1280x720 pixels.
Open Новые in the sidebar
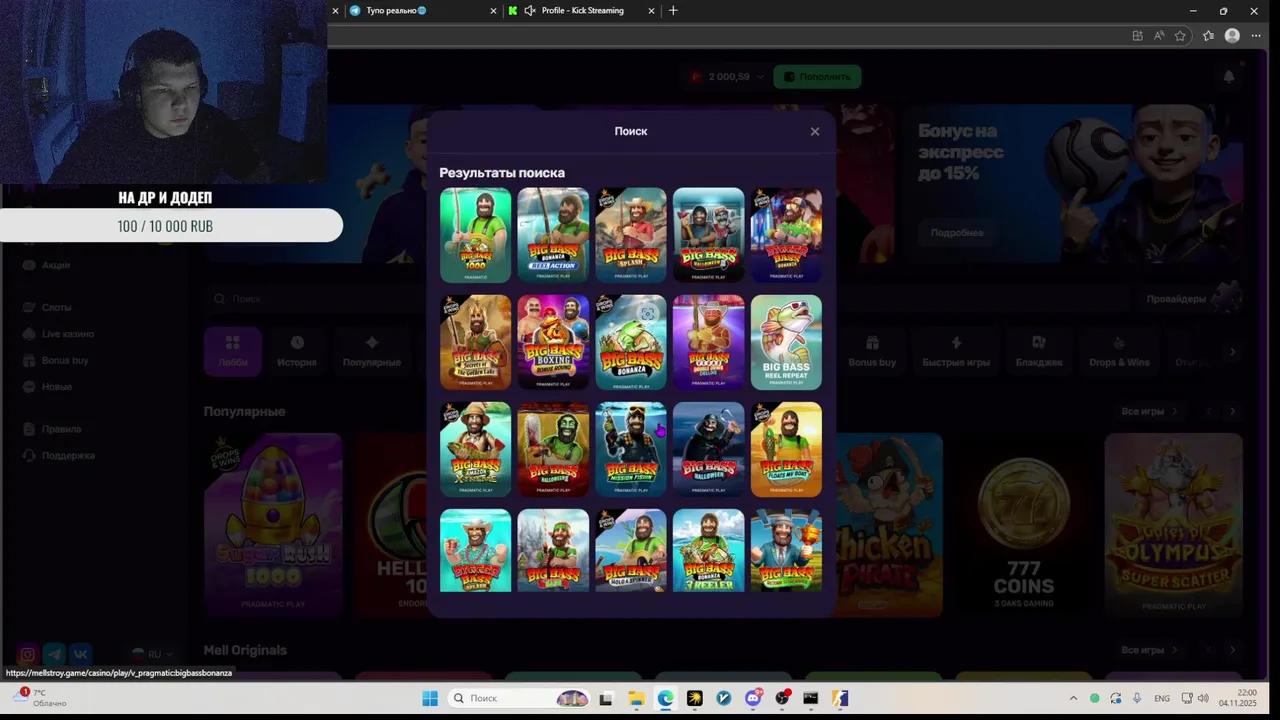tap(56, 387)
